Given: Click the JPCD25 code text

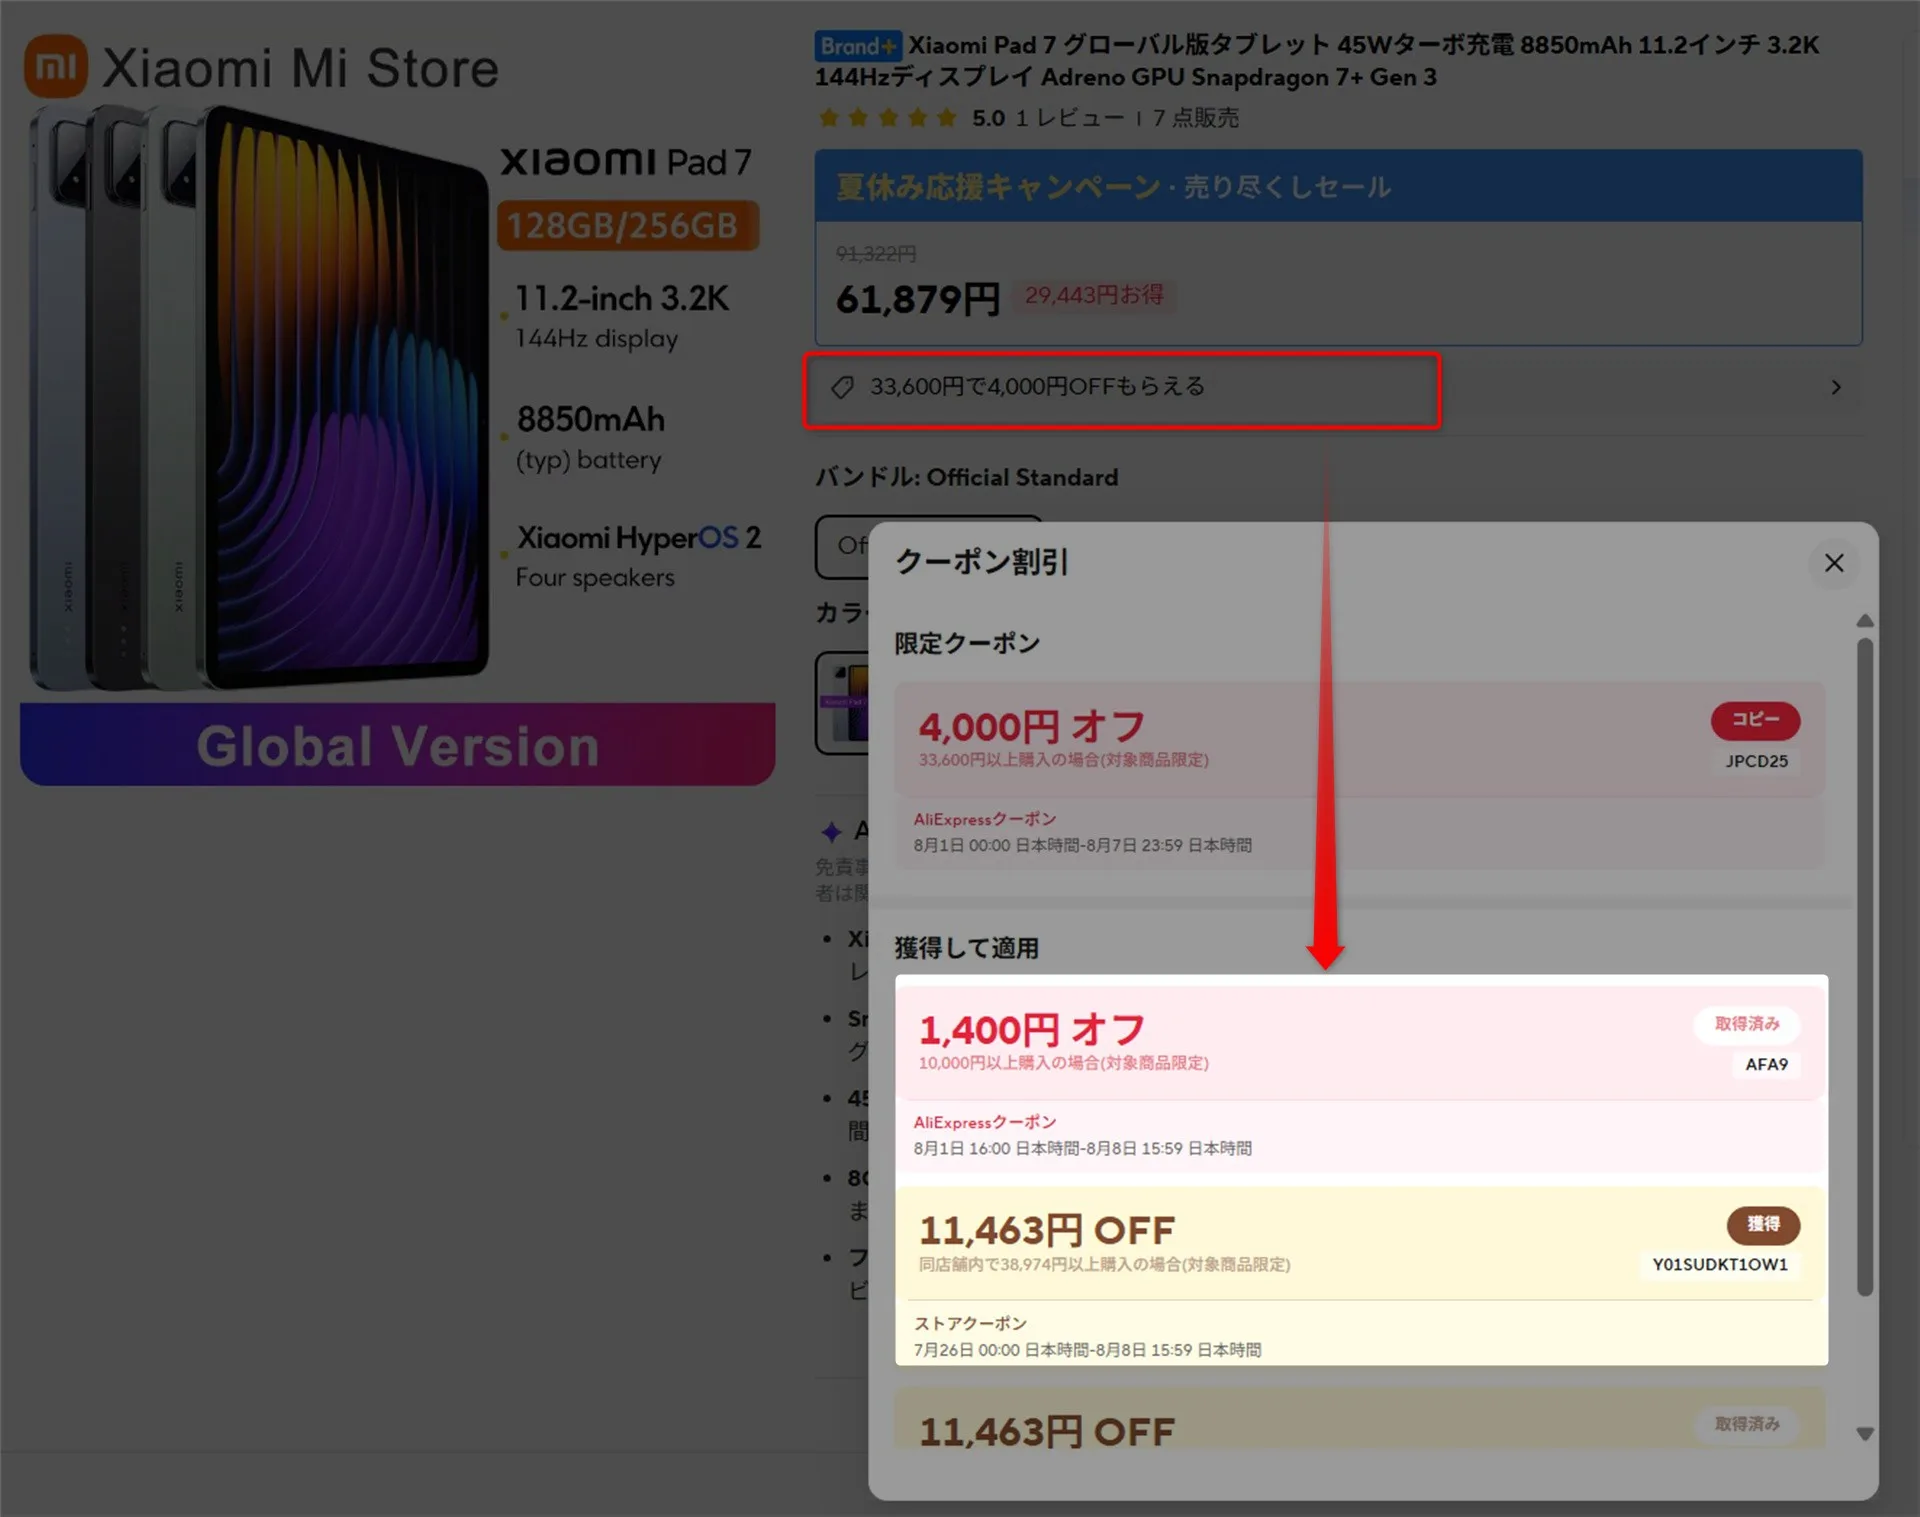Looking at the screenshot, I should [1756, 761].
